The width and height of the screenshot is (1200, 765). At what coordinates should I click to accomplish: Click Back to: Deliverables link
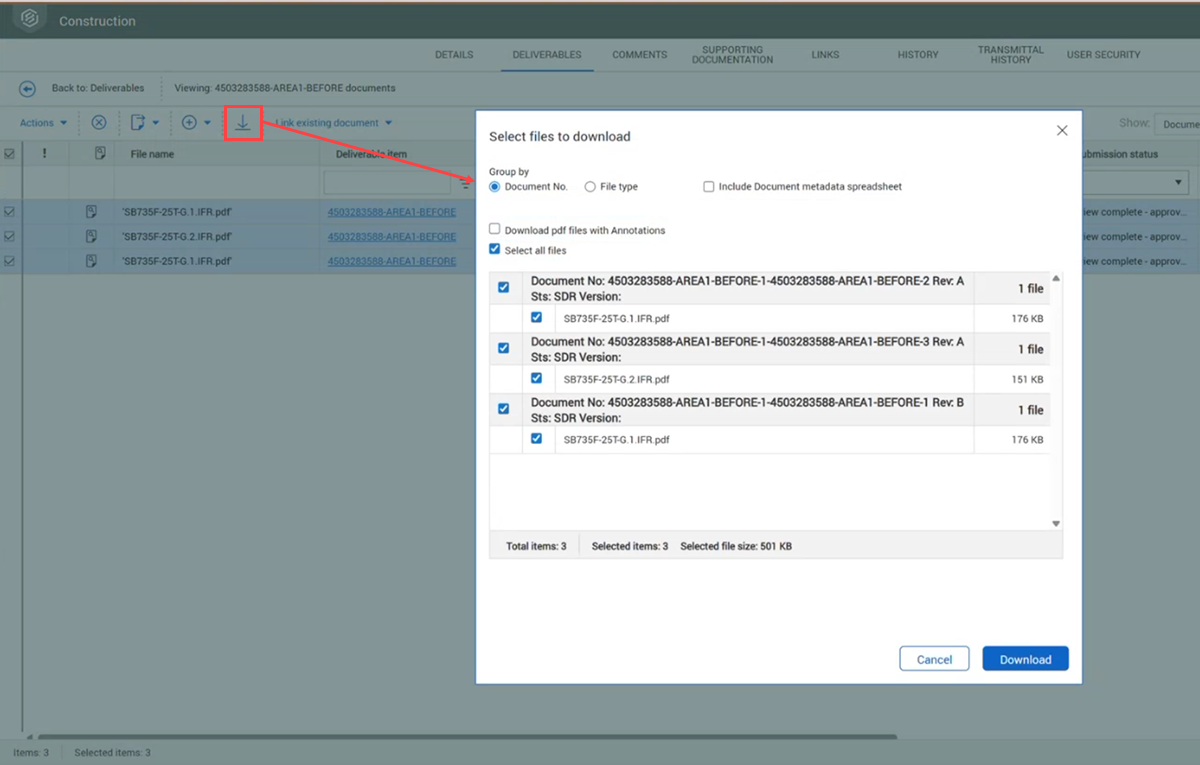tap(98, 88)
